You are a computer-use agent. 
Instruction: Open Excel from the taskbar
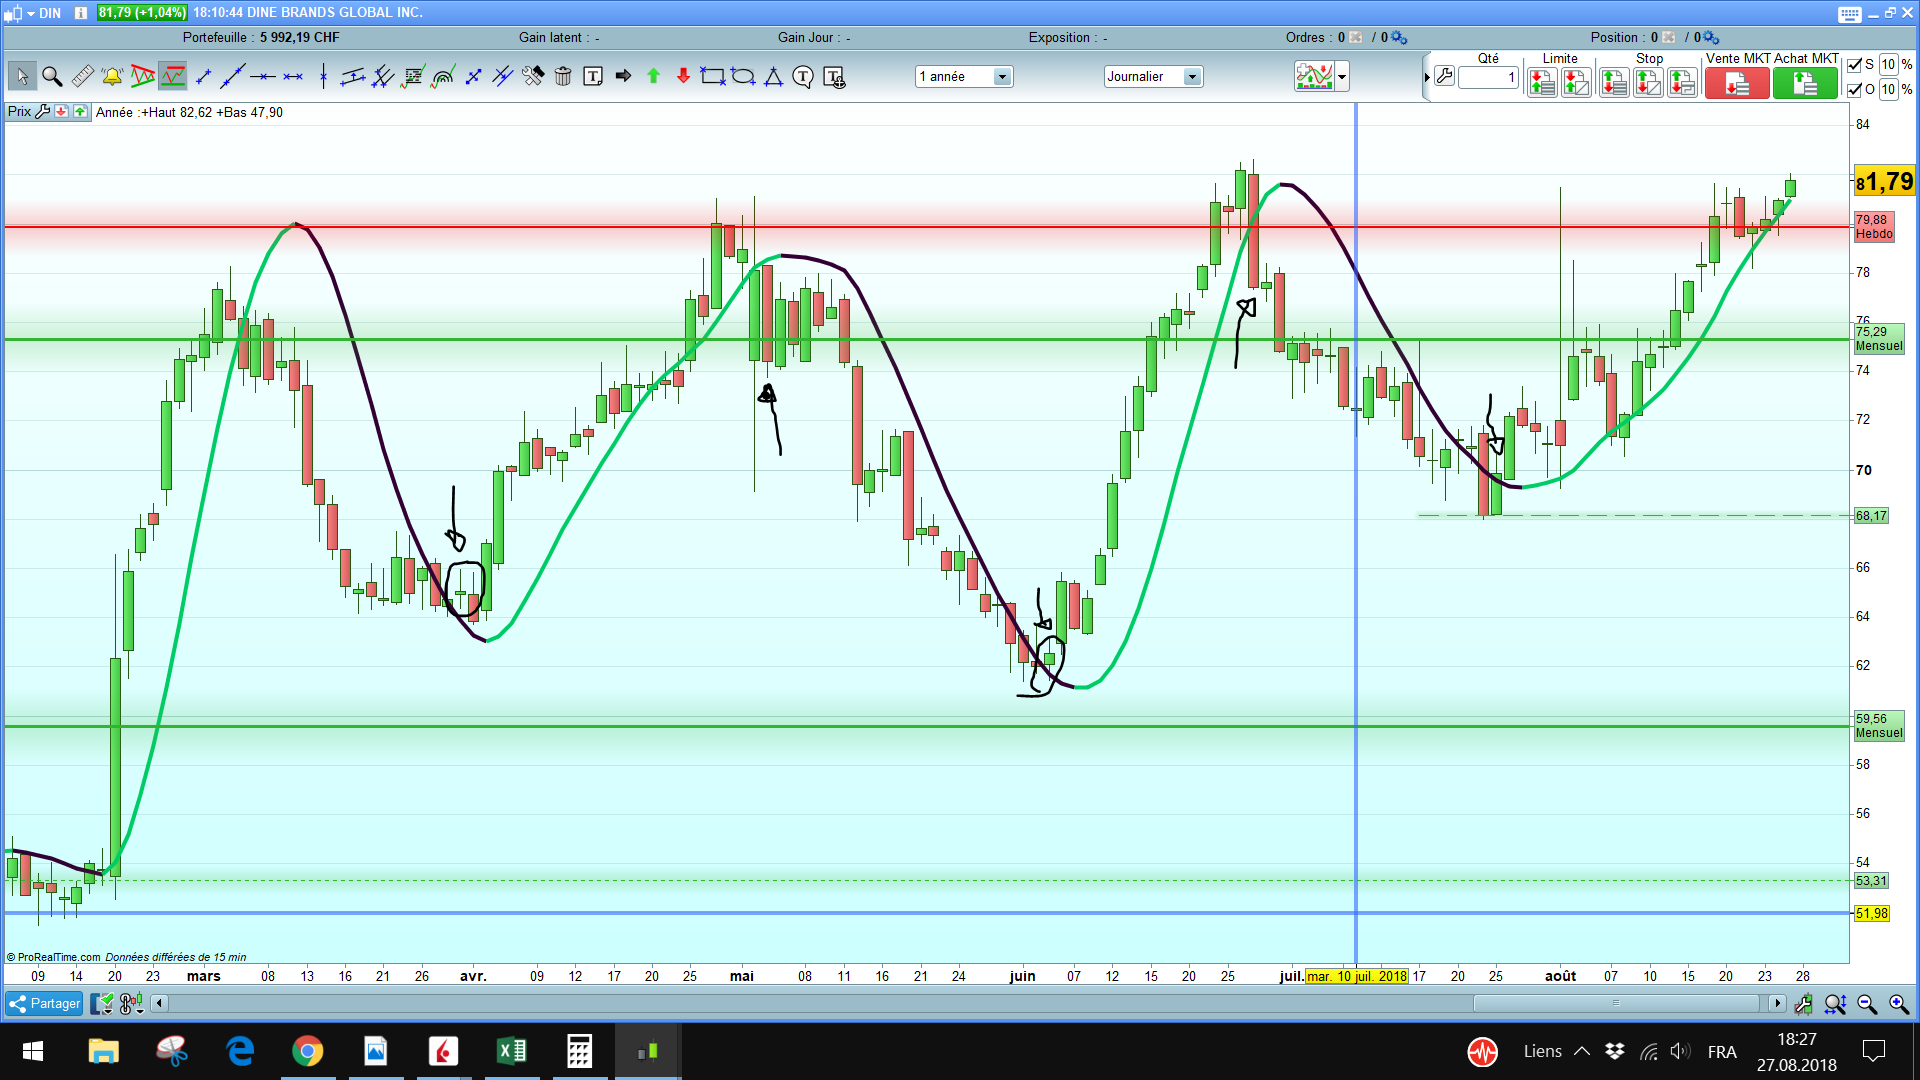pyautogui.click(x=511, y=1051)
